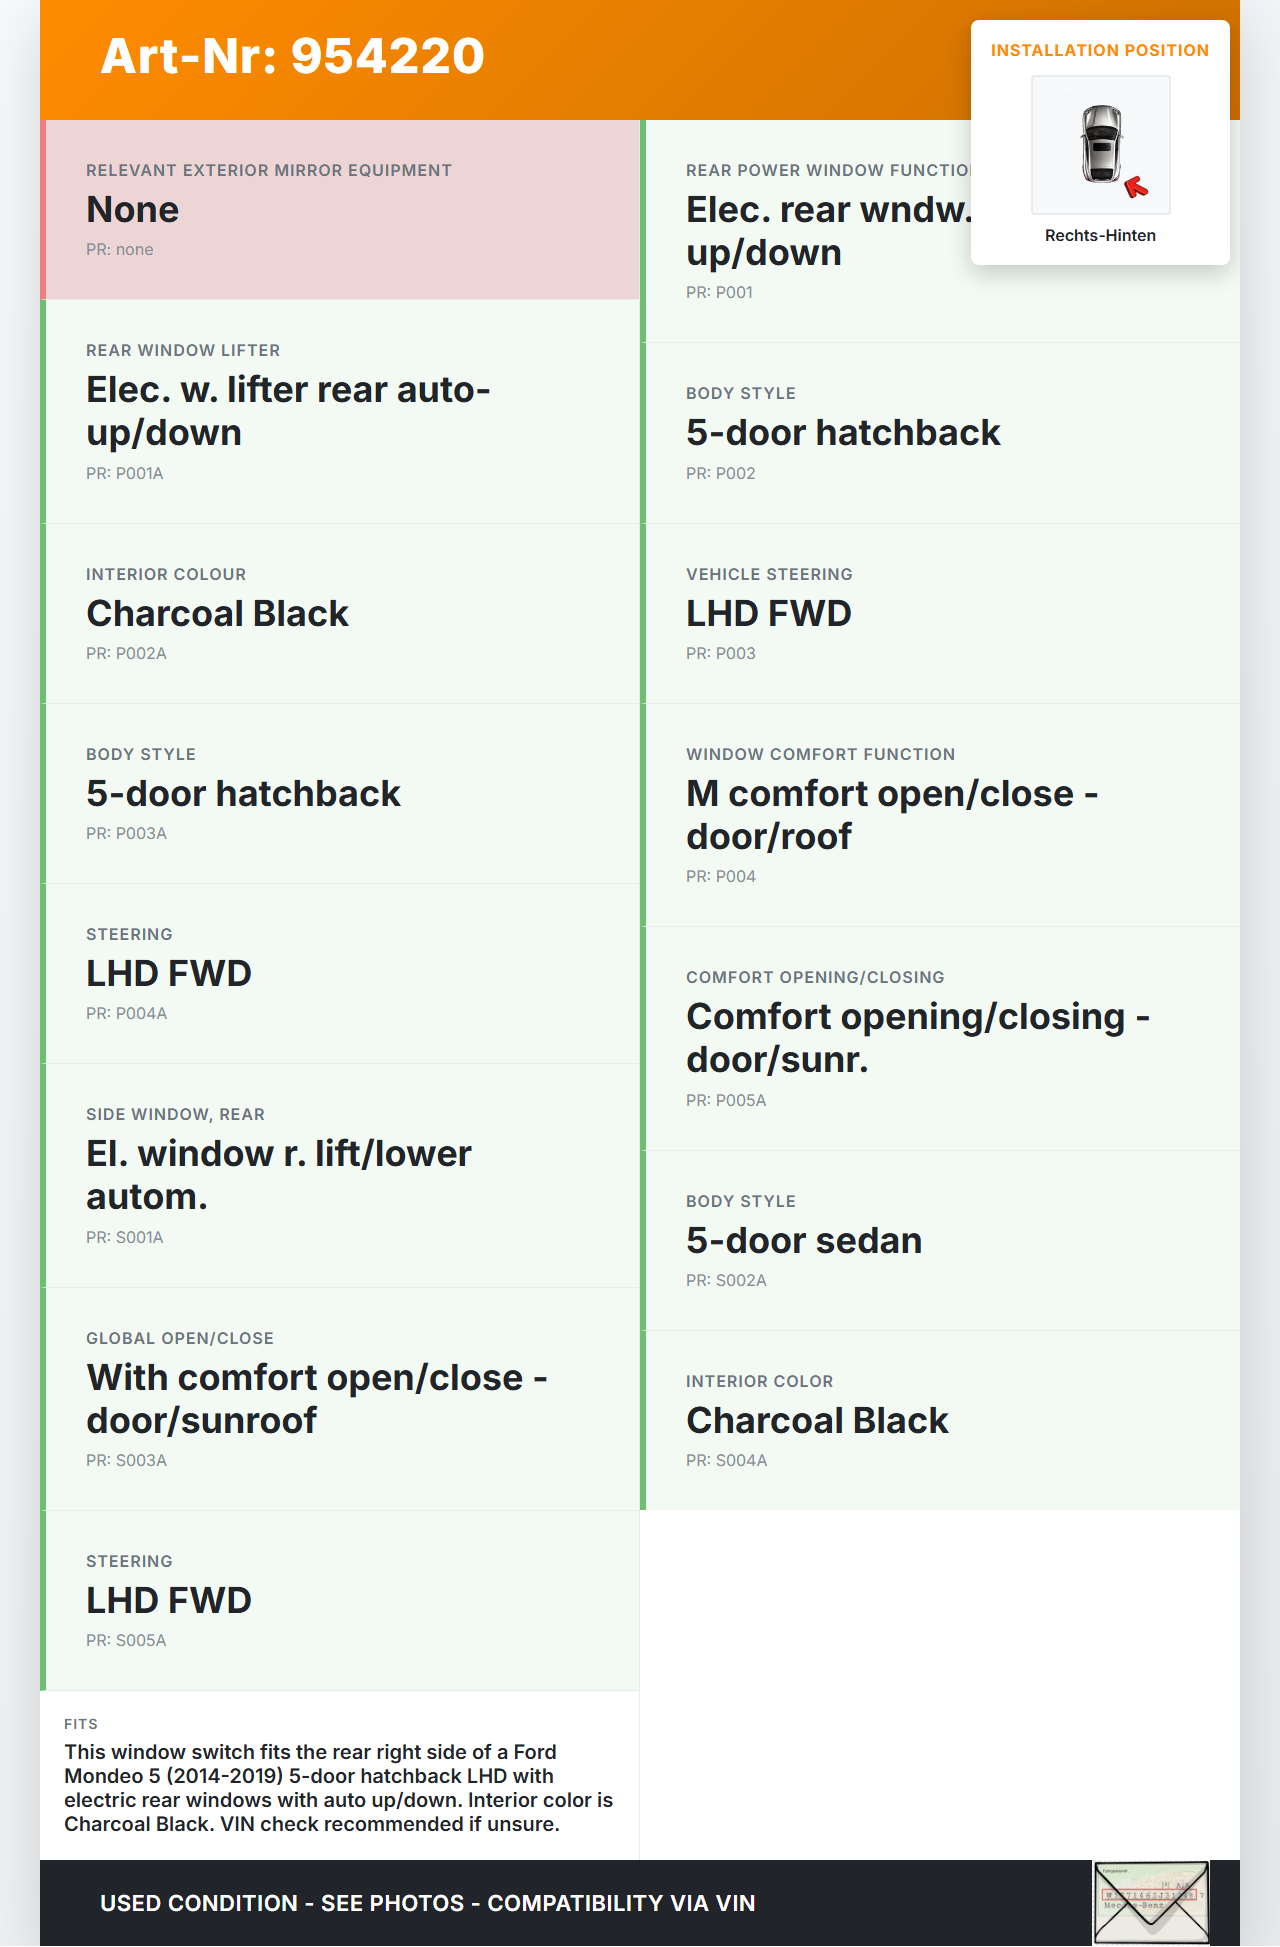The image size is (1280, 1947).
Task: Click the Used Condition footer text
Action: pyautogui.click(x=427, y=1903)
